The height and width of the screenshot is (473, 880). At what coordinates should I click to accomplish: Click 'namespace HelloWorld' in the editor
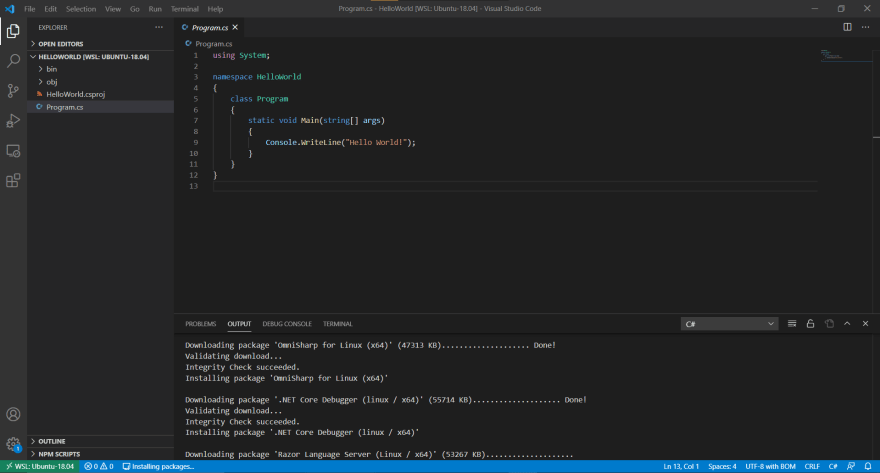[257, 77]
